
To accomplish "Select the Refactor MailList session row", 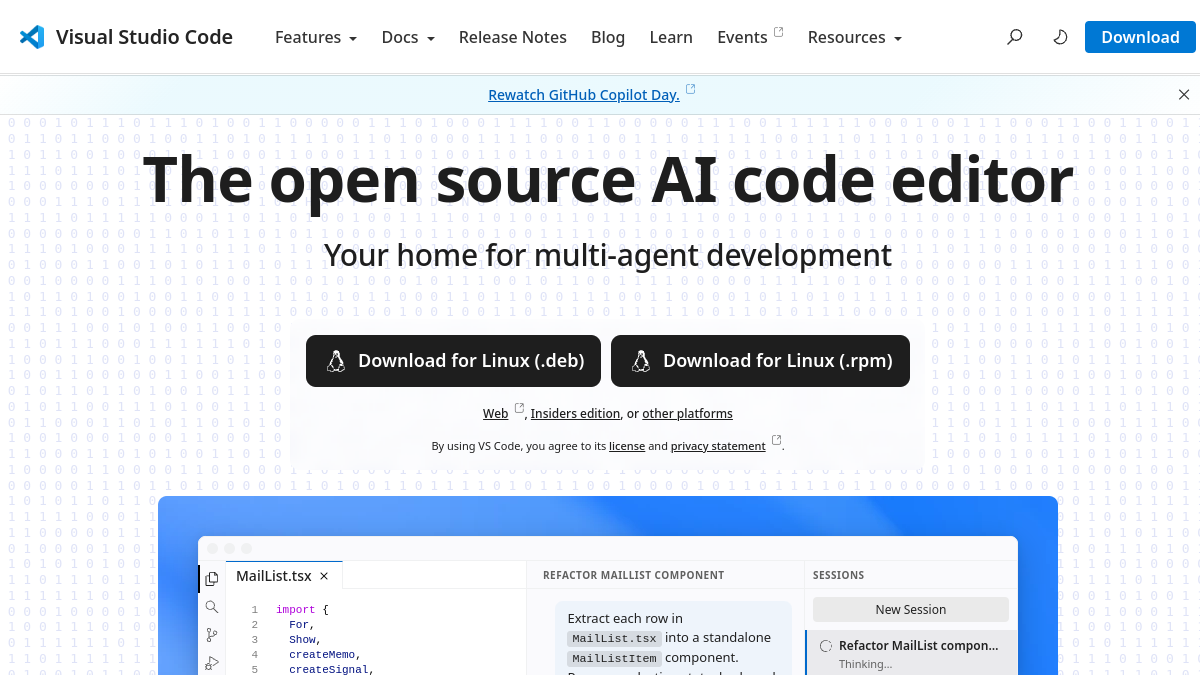I will (x=911, y=652).
